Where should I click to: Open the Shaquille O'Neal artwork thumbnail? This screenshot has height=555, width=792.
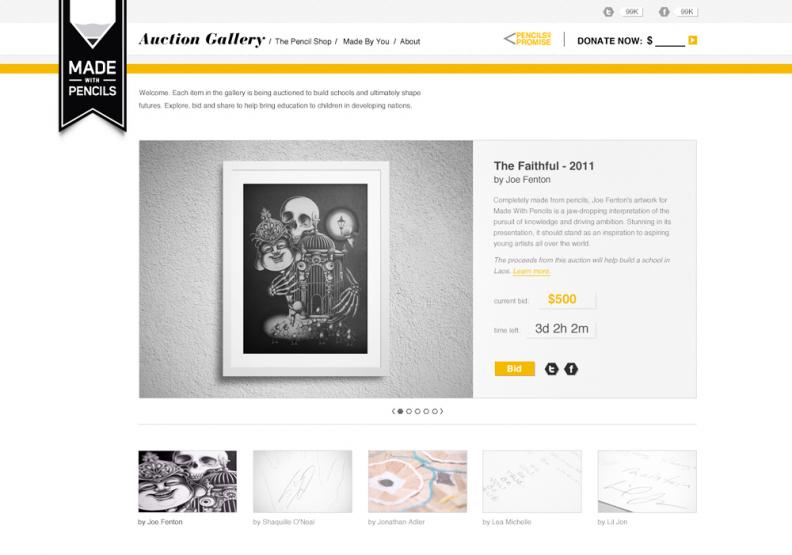(x=303, y=481)
